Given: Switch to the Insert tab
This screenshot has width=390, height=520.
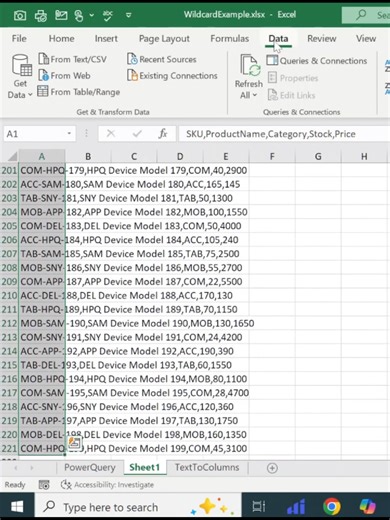Looking at the screenshot, I should pos(106,39).
